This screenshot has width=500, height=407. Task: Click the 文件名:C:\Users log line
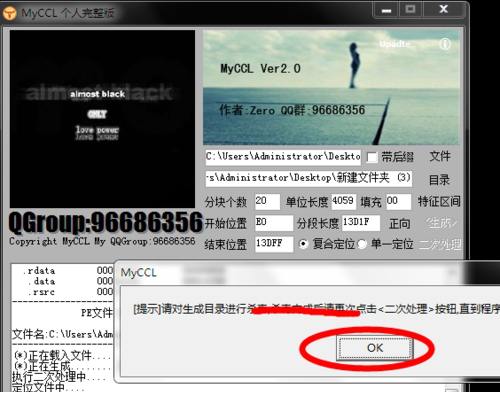[x=63, y=334]
